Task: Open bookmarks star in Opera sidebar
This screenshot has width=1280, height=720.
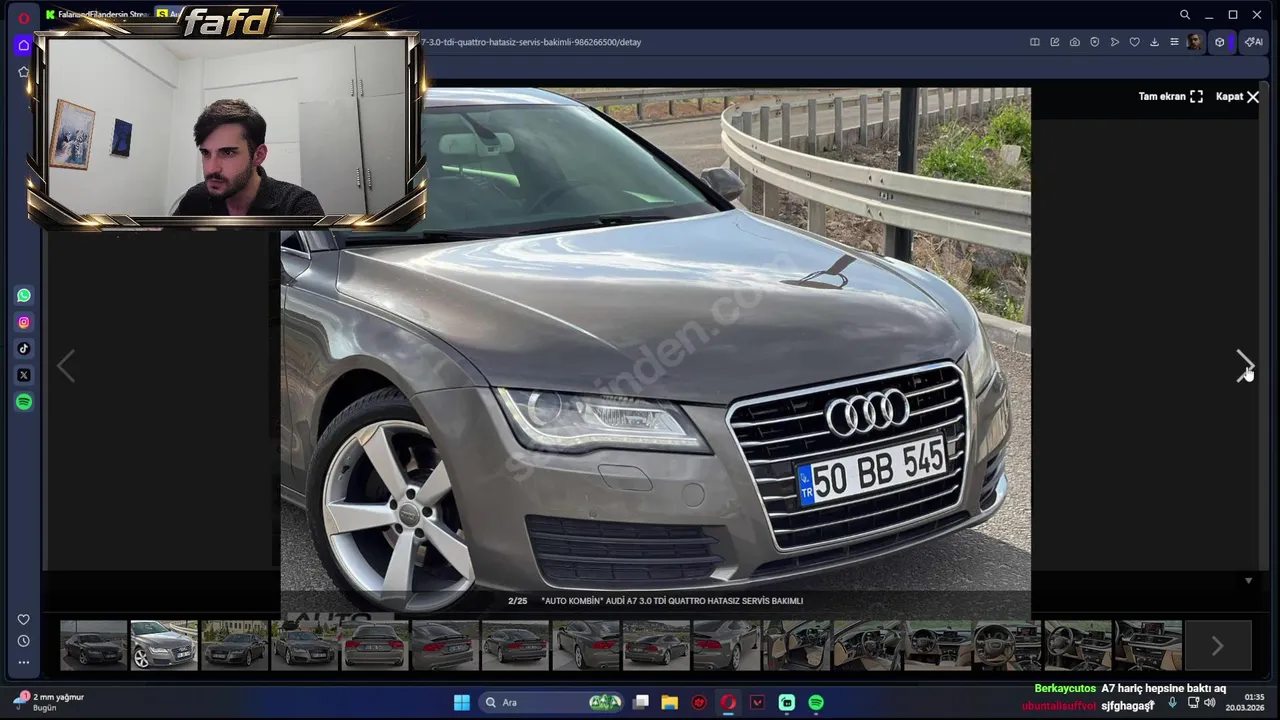Action: click(24, 72)
